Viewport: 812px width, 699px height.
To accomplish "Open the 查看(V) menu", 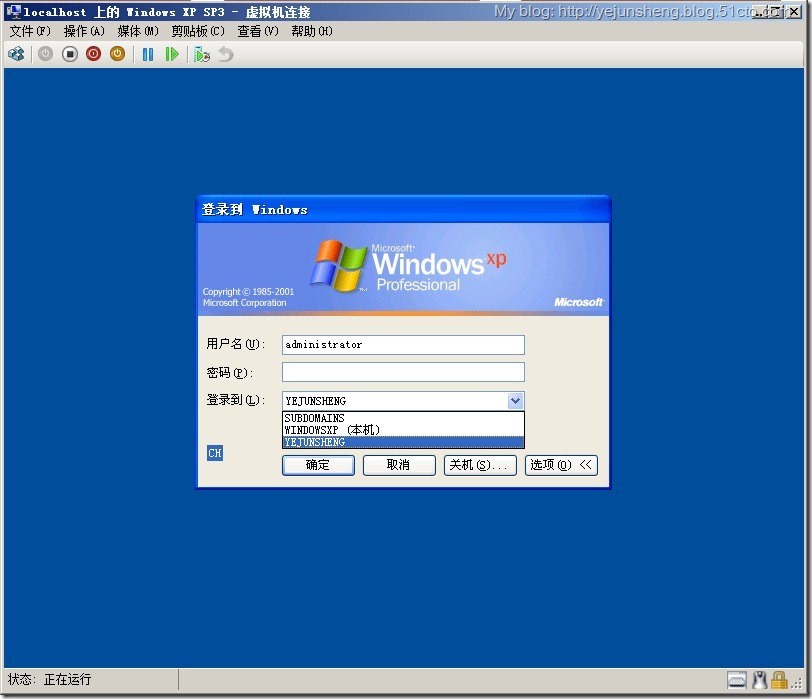I will (x=258, y=32).
